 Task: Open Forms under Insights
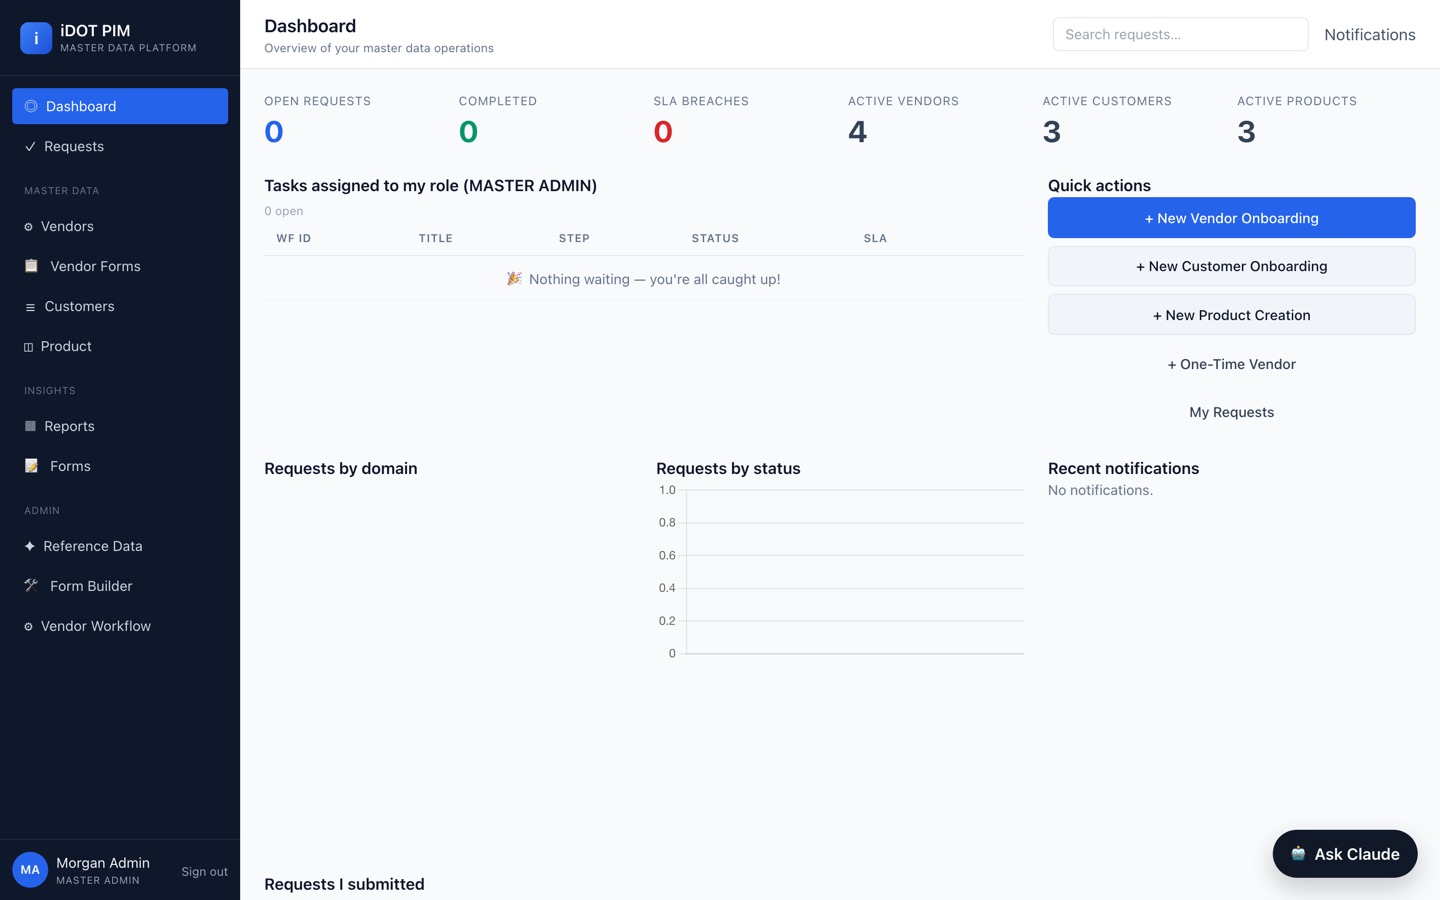120,466
